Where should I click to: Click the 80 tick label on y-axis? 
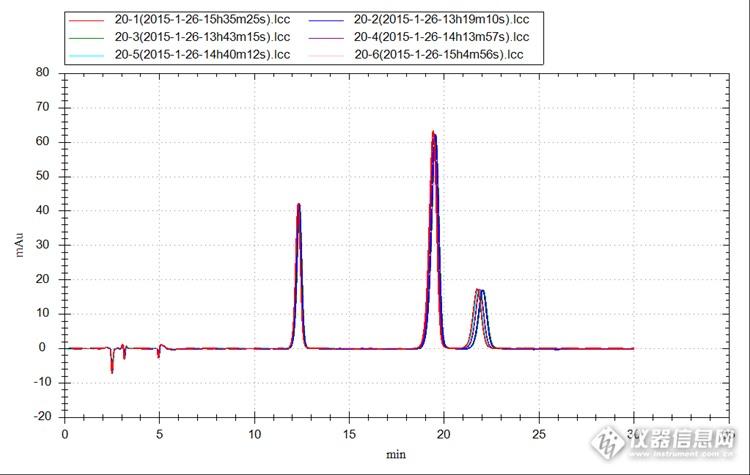pyautogui.click(x=43, y=72)
